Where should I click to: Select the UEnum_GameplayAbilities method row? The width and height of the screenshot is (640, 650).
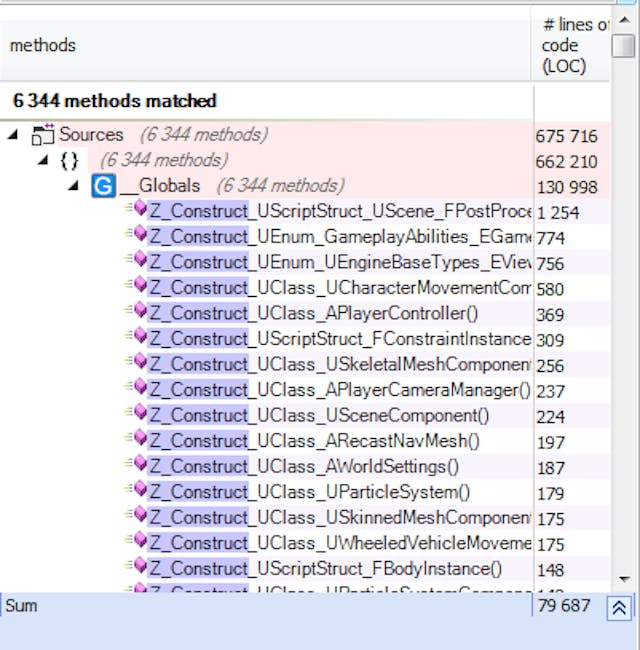(x=339, y=237)
